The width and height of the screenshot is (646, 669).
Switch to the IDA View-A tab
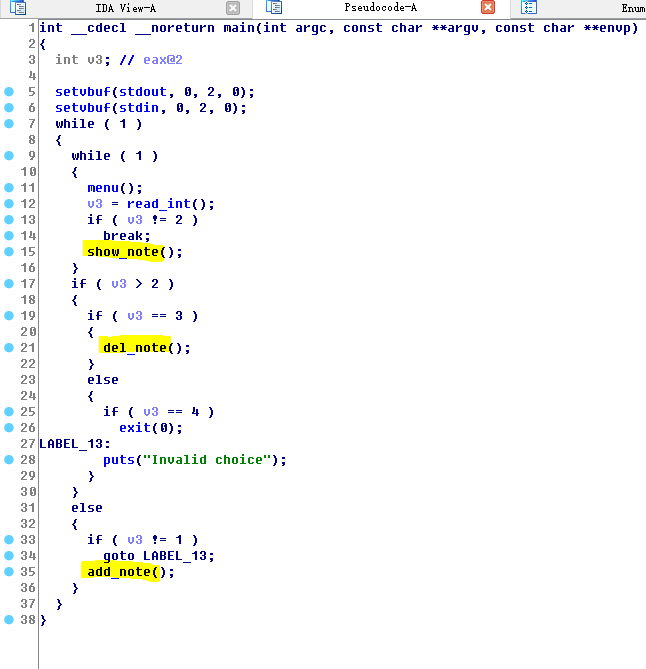coord(125,8)
